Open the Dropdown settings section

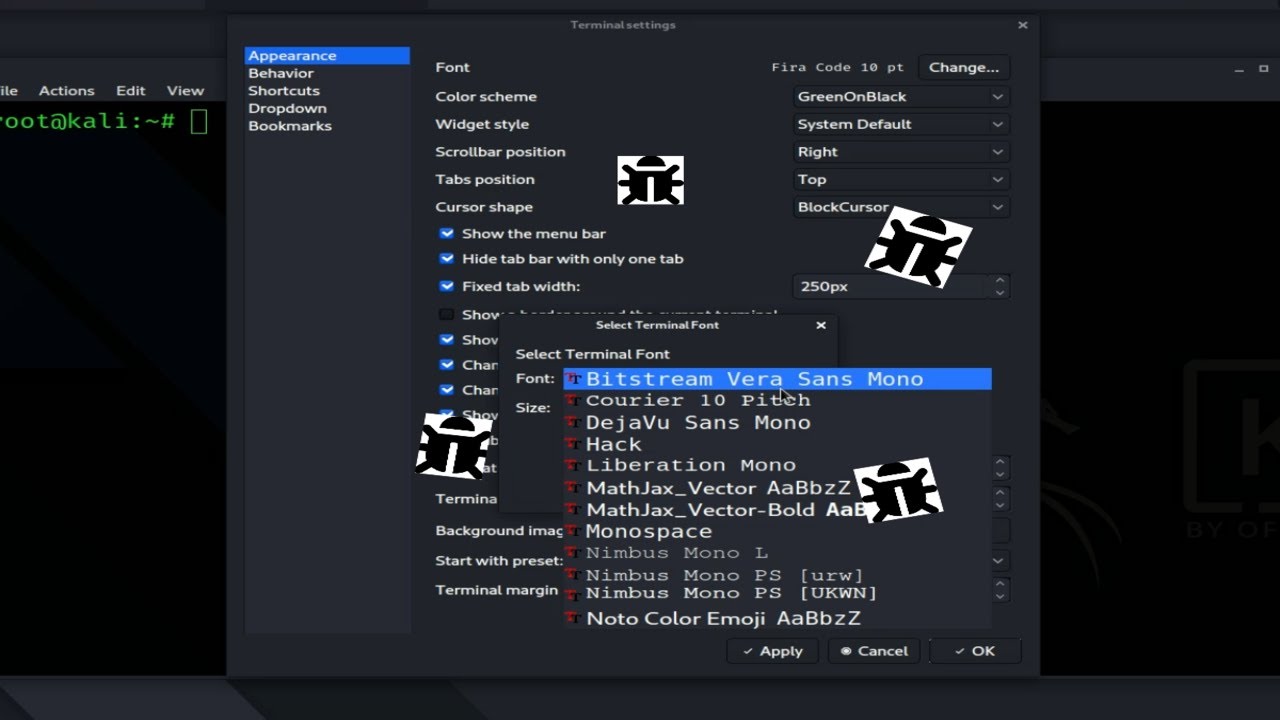pyautogui.click(x=287, y=108)
